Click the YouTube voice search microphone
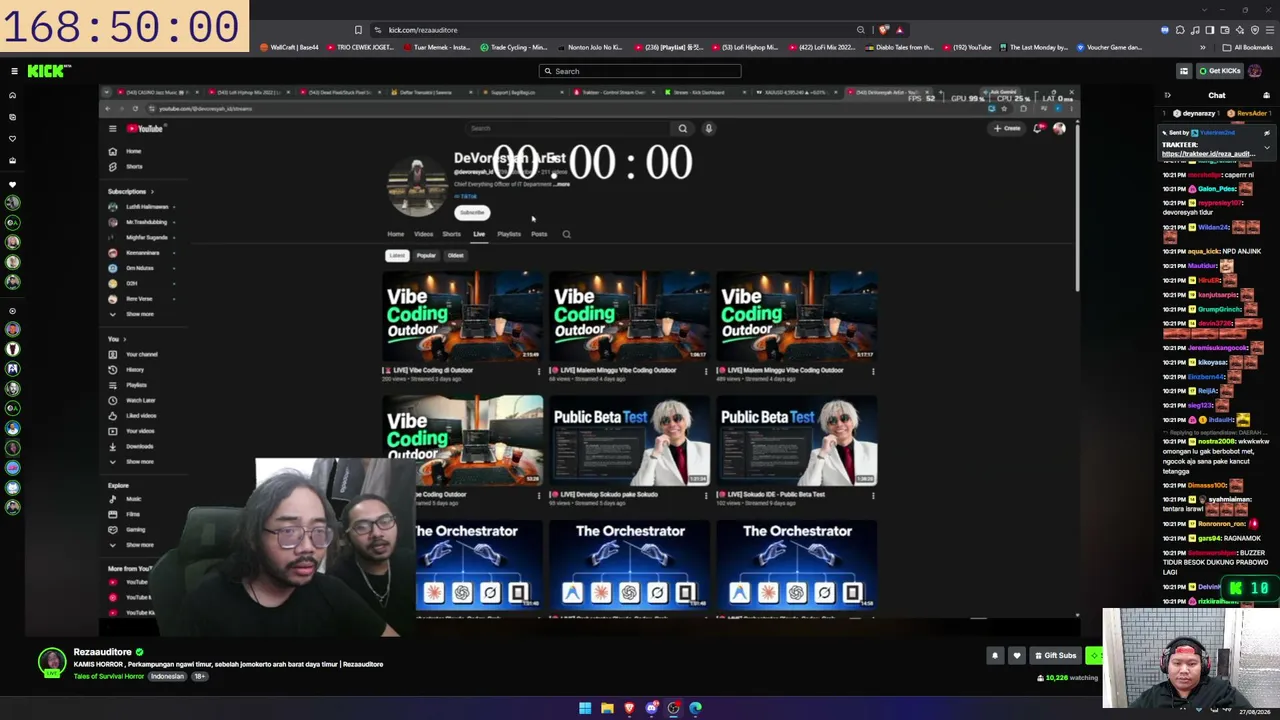The width and height of the screenshot is (1280, 720). point(709,129)
